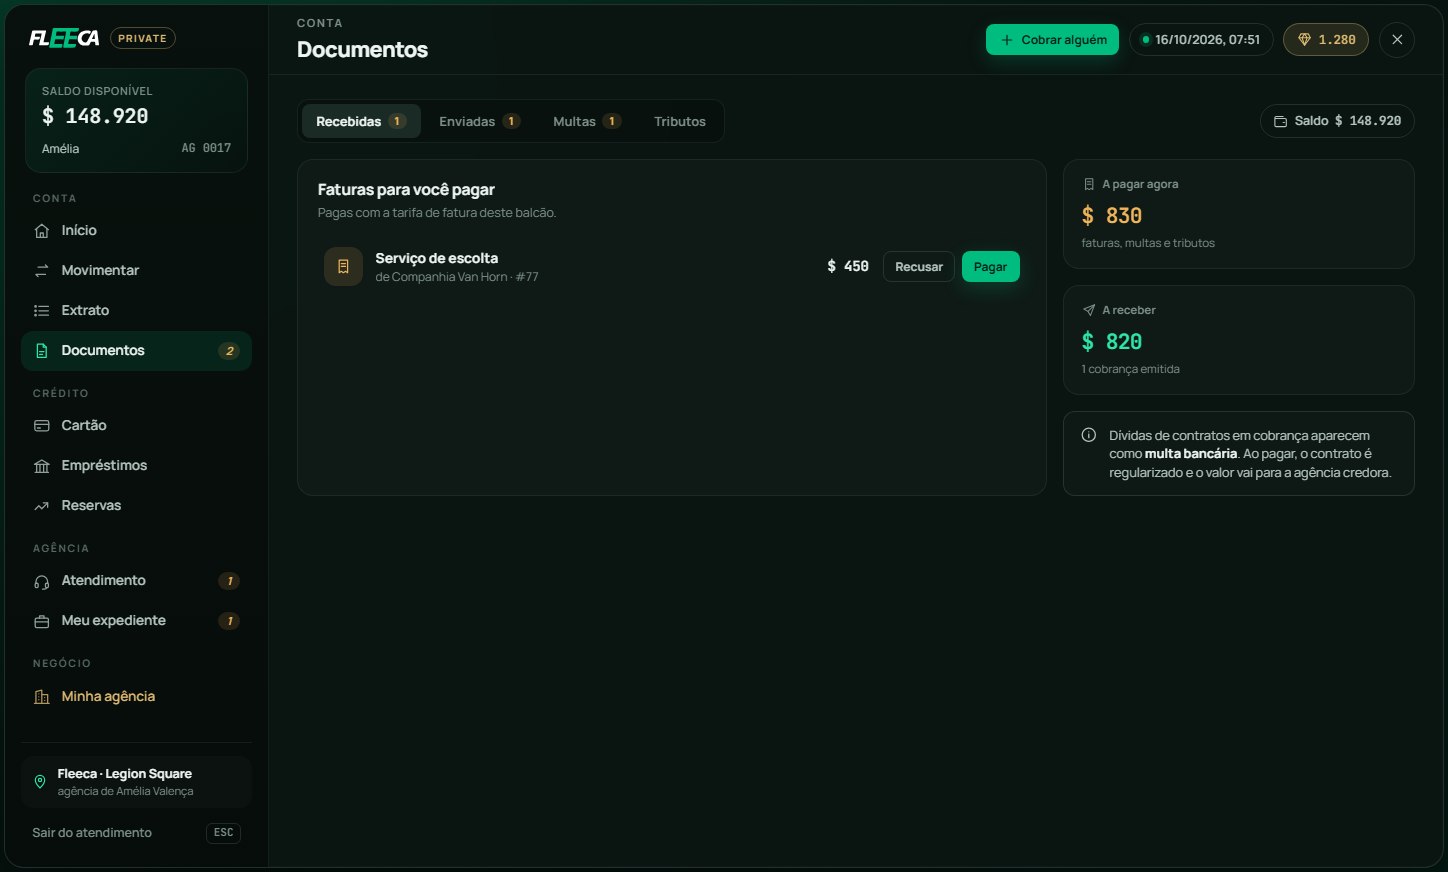Click the $ 450 invoice amount
The width and height of the screenshot is (1448, 872).
pyautogui.click(x=848, y=267)
